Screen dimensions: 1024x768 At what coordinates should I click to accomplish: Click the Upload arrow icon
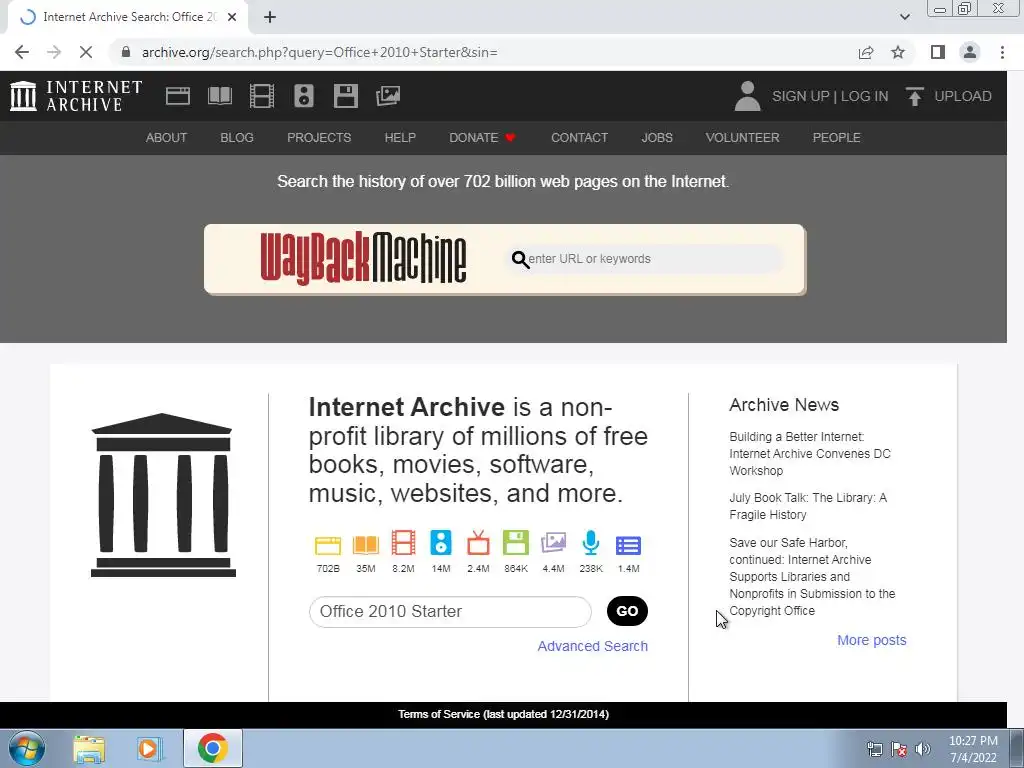coord(914,96)
